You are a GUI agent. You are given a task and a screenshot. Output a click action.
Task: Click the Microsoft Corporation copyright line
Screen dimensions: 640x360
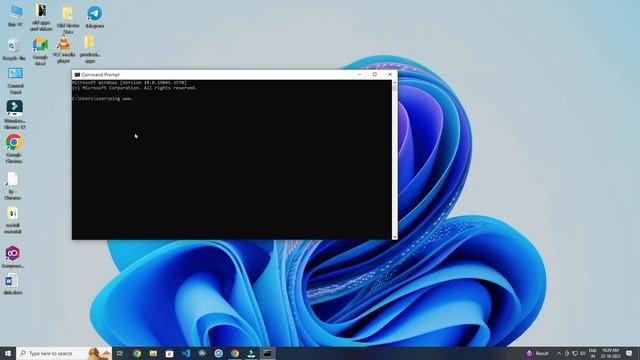pyautogui.click(x=135, y=88)
